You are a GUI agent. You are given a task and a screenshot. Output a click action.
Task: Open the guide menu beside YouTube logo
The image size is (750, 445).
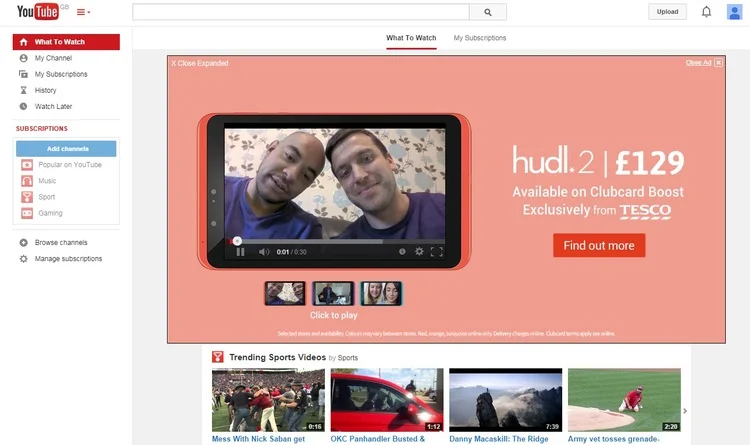point(83,12)
